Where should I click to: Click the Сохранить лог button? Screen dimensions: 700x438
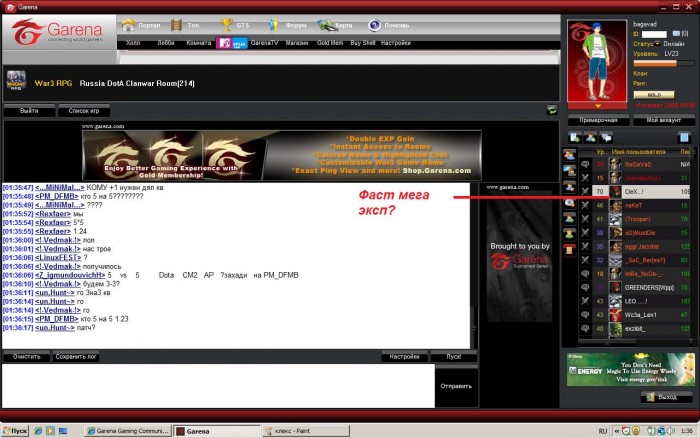click(76, 356)
